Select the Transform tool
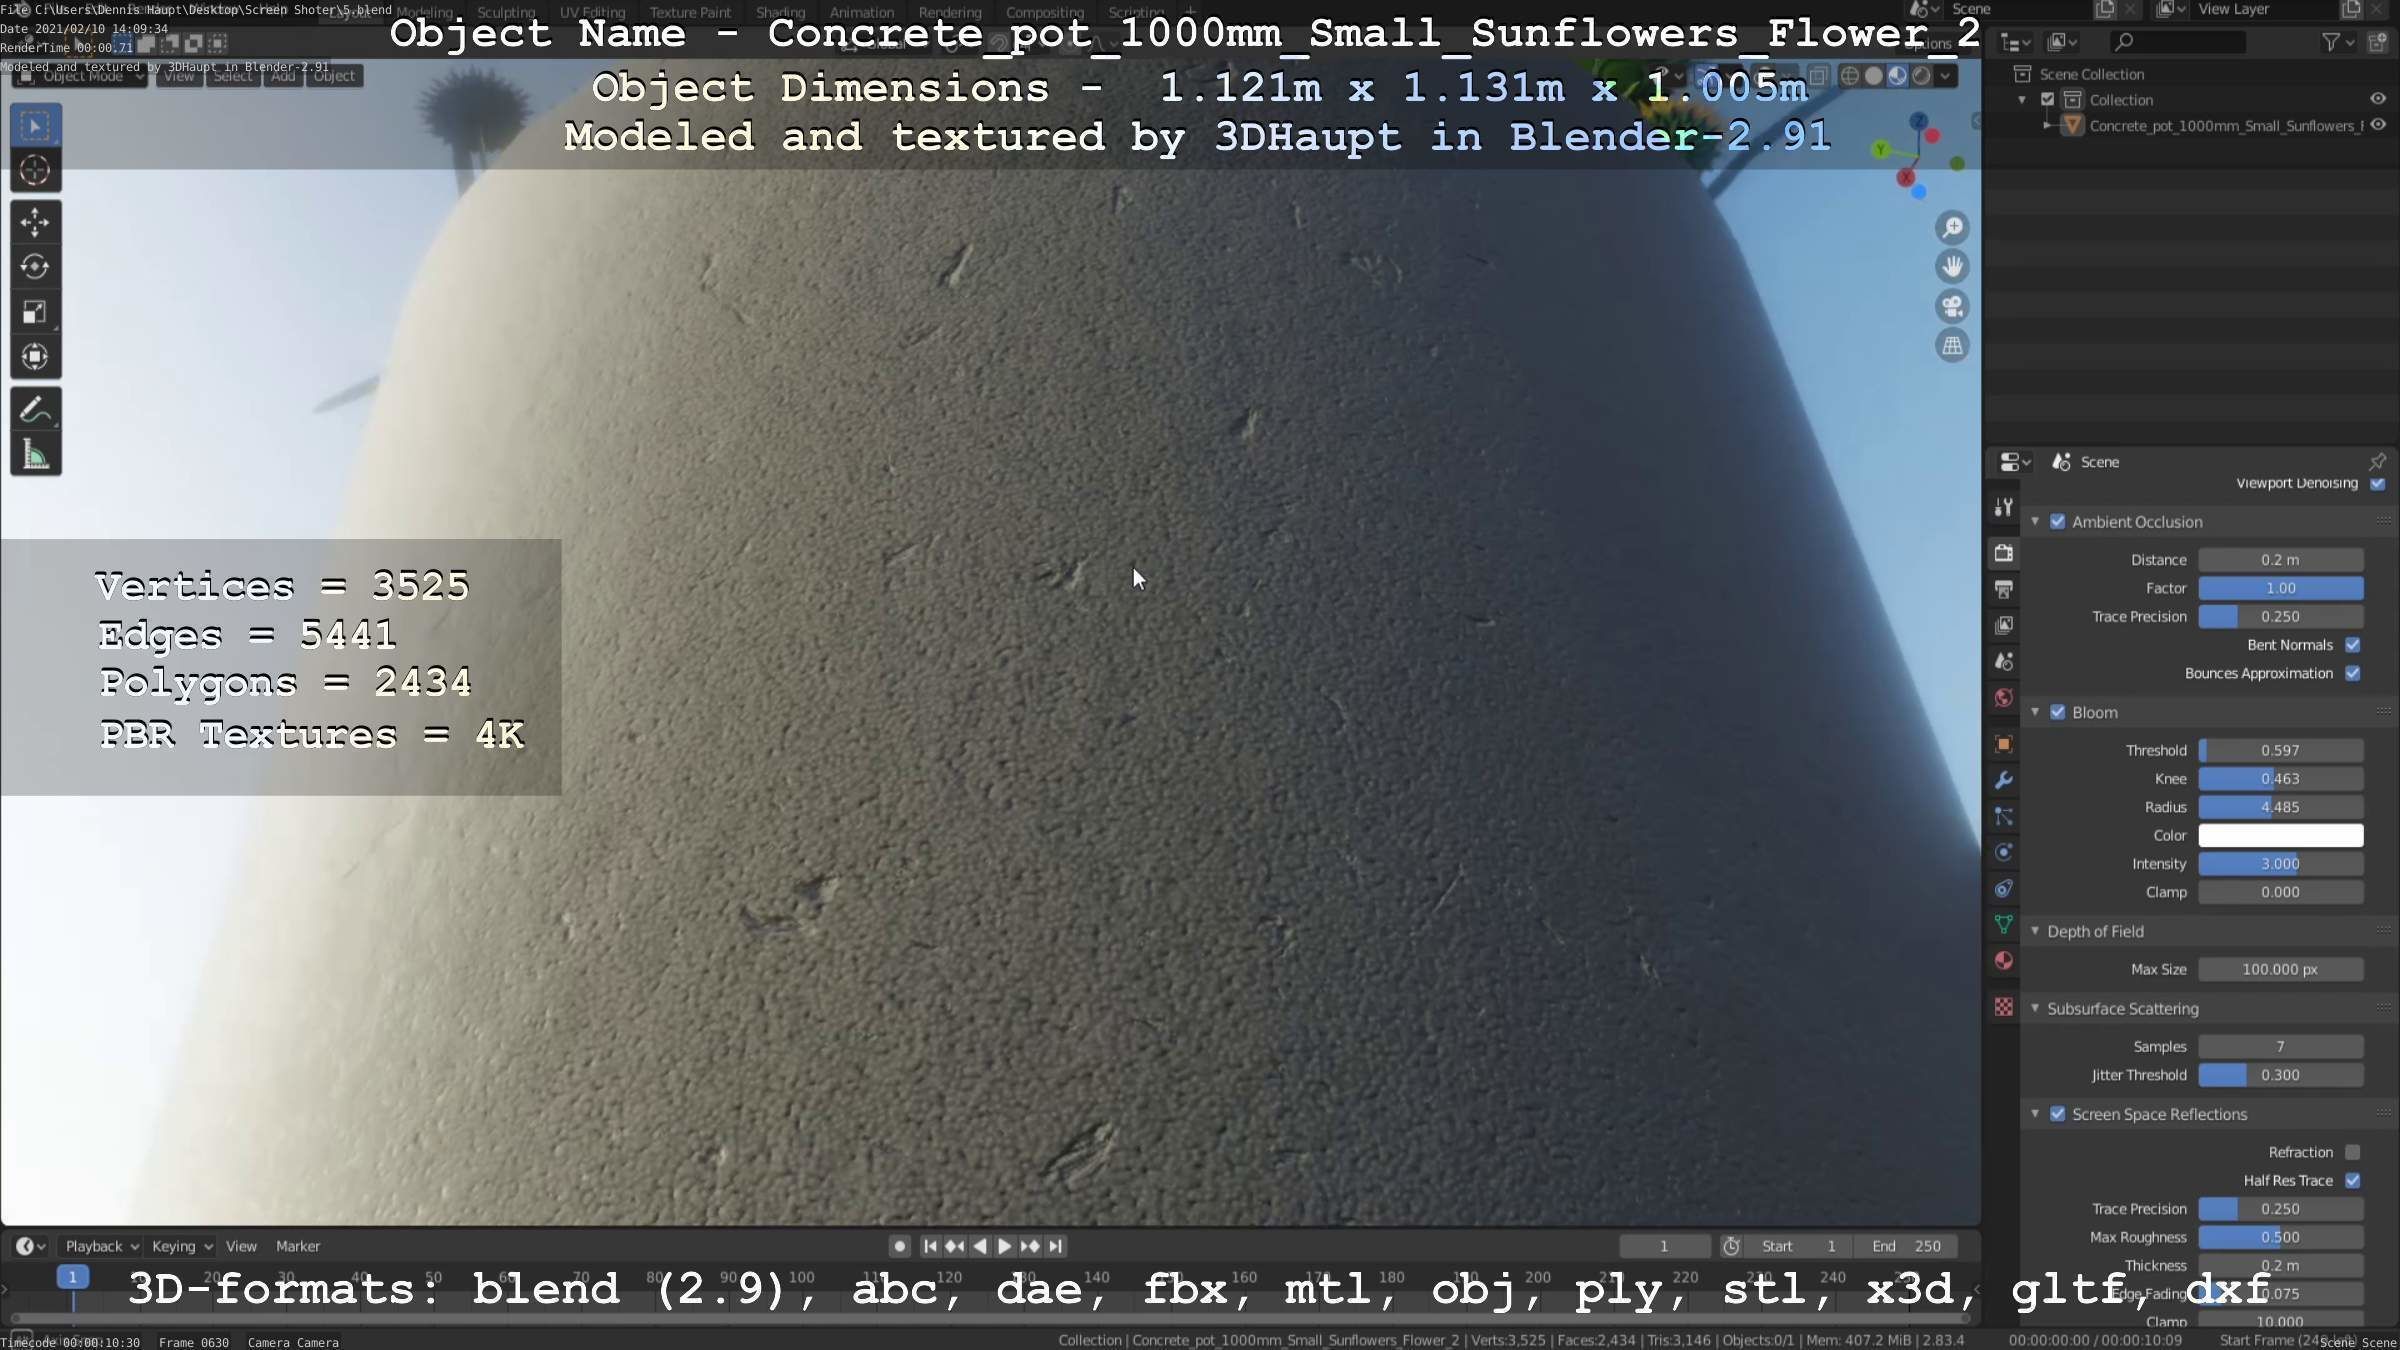Screen dimensions: 2400x1350 tap(35, 357)
